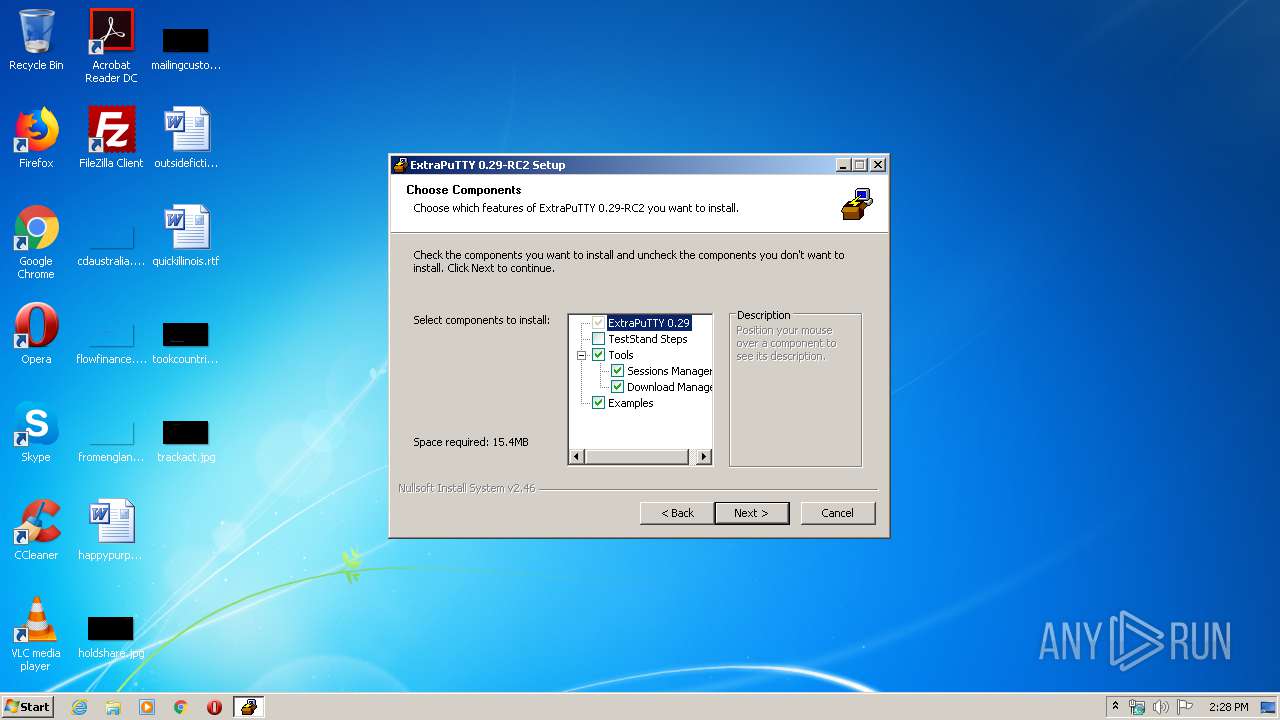Image resolution: width=1280 pixels, height=720 pixels.
Task: Select the ExtraPuTTY 0.29 tree item label
Action: pyautogui.click(x=649, y=323)
